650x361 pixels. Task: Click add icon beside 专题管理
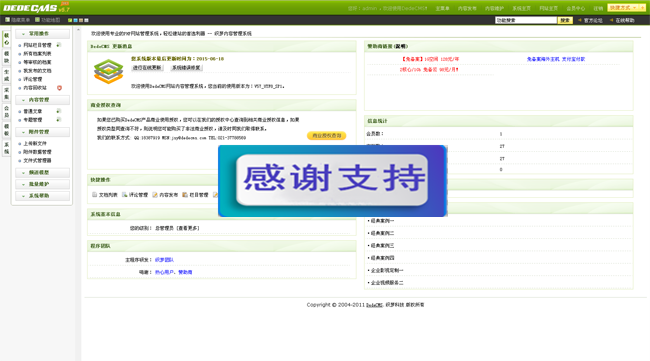(59, 120)
